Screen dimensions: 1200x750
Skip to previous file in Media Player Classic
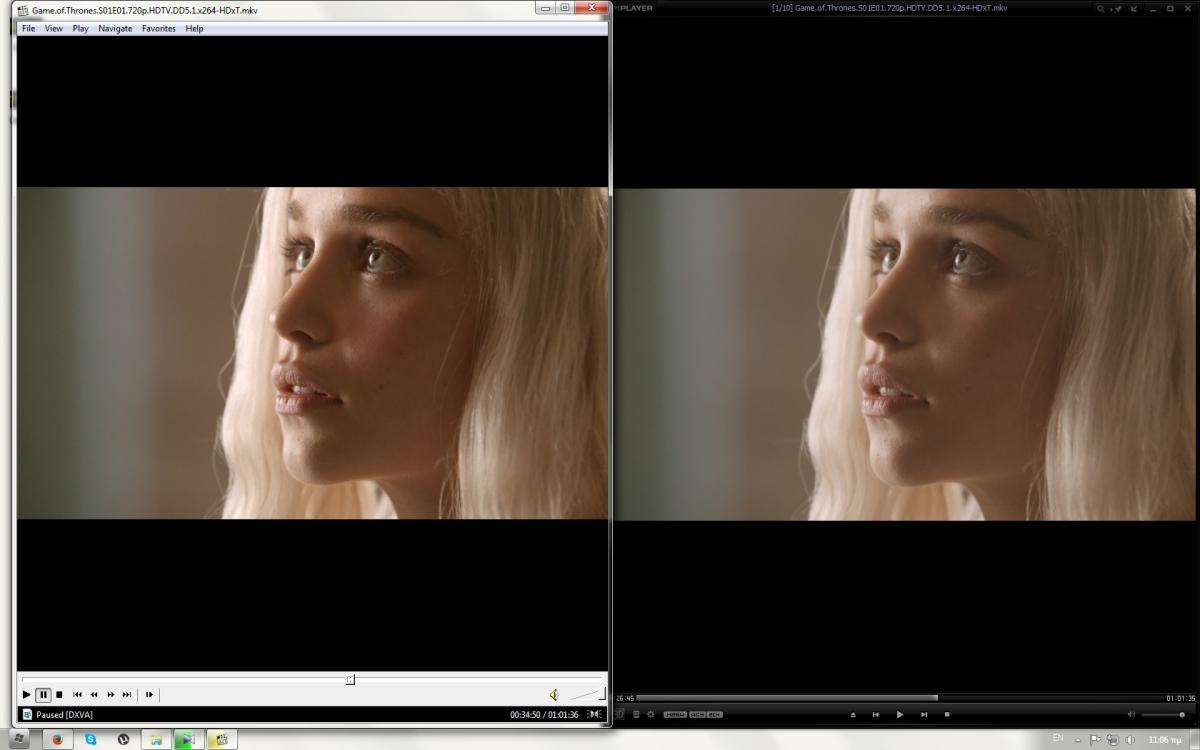77,694
